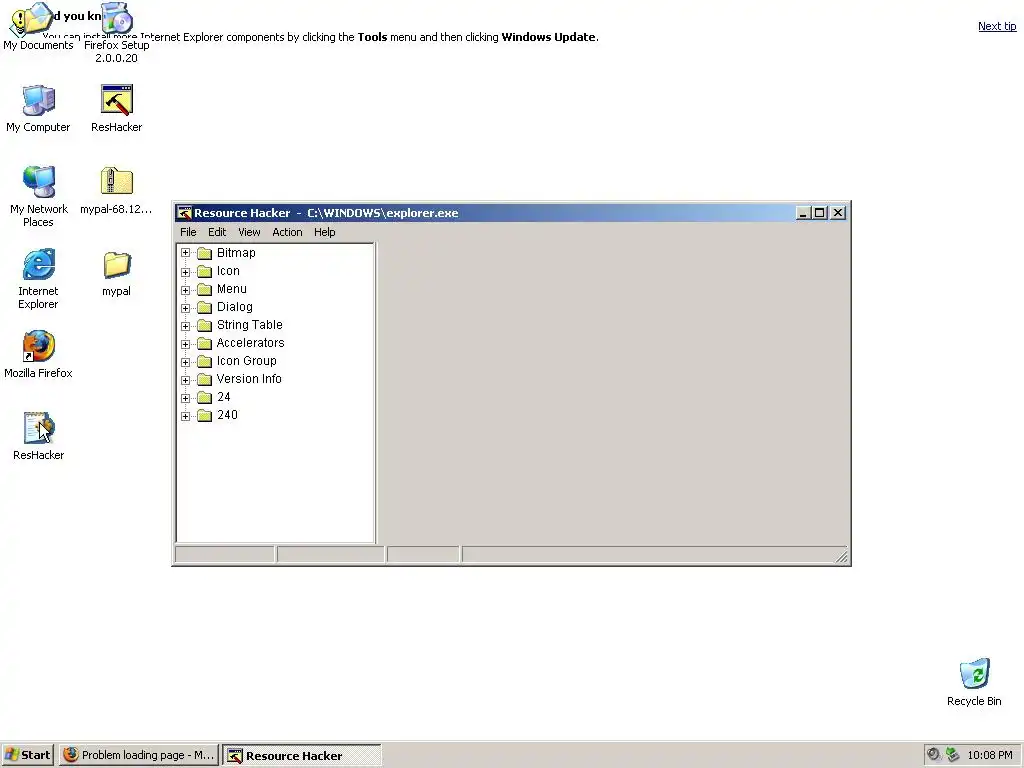This screenshot has height=768, width=1024.
Task: Click the Next tip link
Action: (997, 26)
